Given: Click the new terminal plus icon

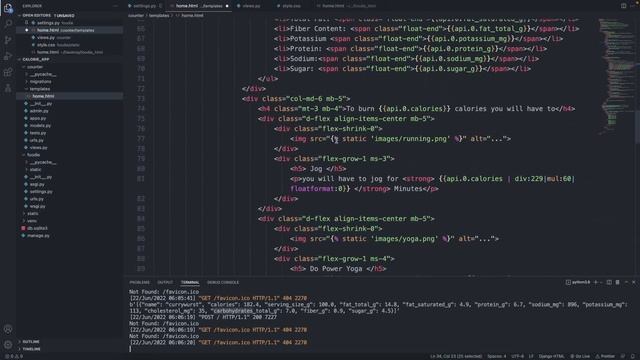Looking at the screenshot, I should pyautogui.click(x=596, y=282).
